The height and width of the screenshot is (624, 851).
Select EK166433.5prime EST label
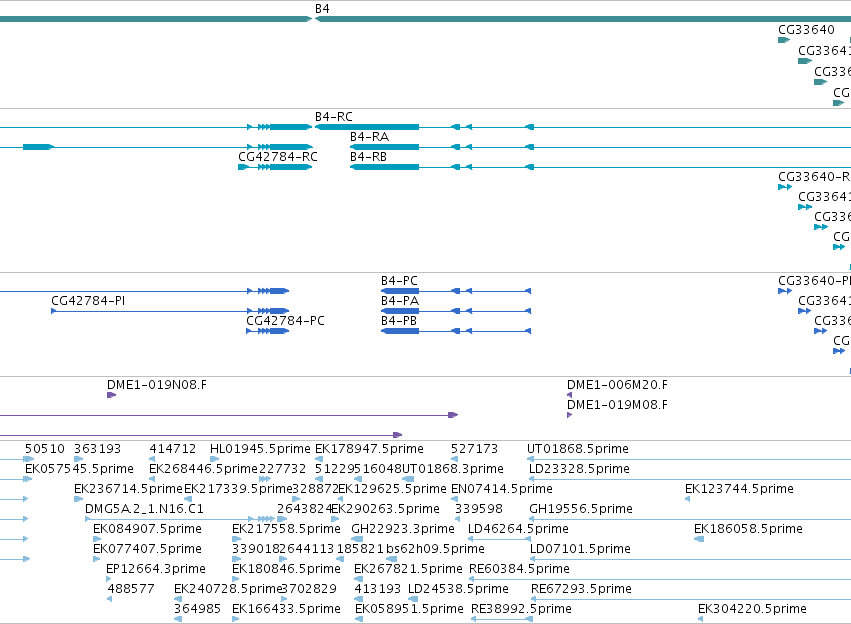point(286,610)
